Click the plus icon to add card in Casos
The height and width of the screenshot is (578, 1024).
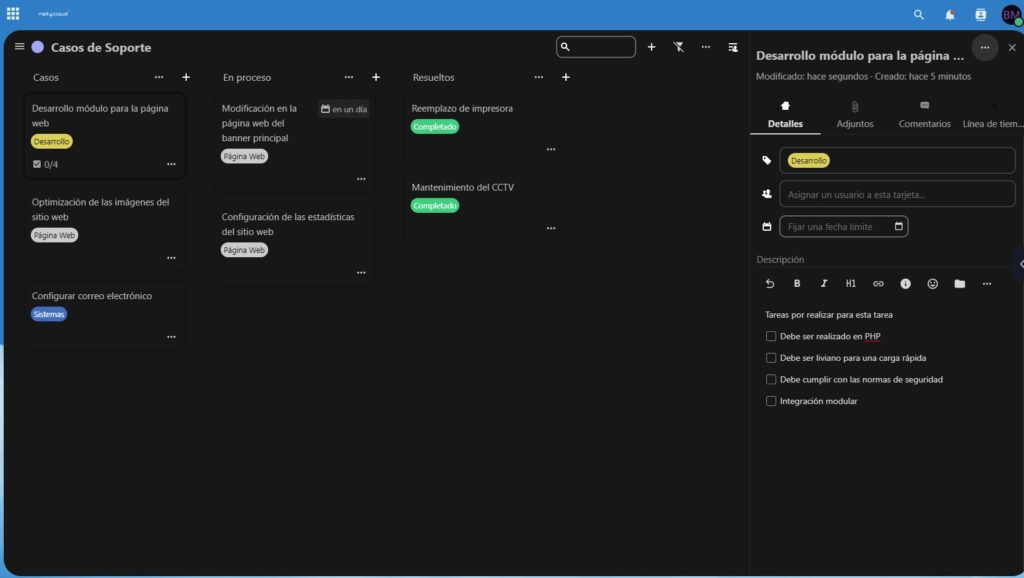pyautogui.click(x=186, y=77)
